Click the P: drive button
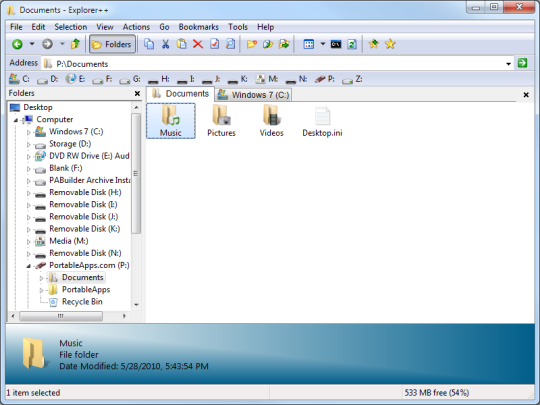The height and width of the screenshot is (405, 540). (x=324, y=79)
